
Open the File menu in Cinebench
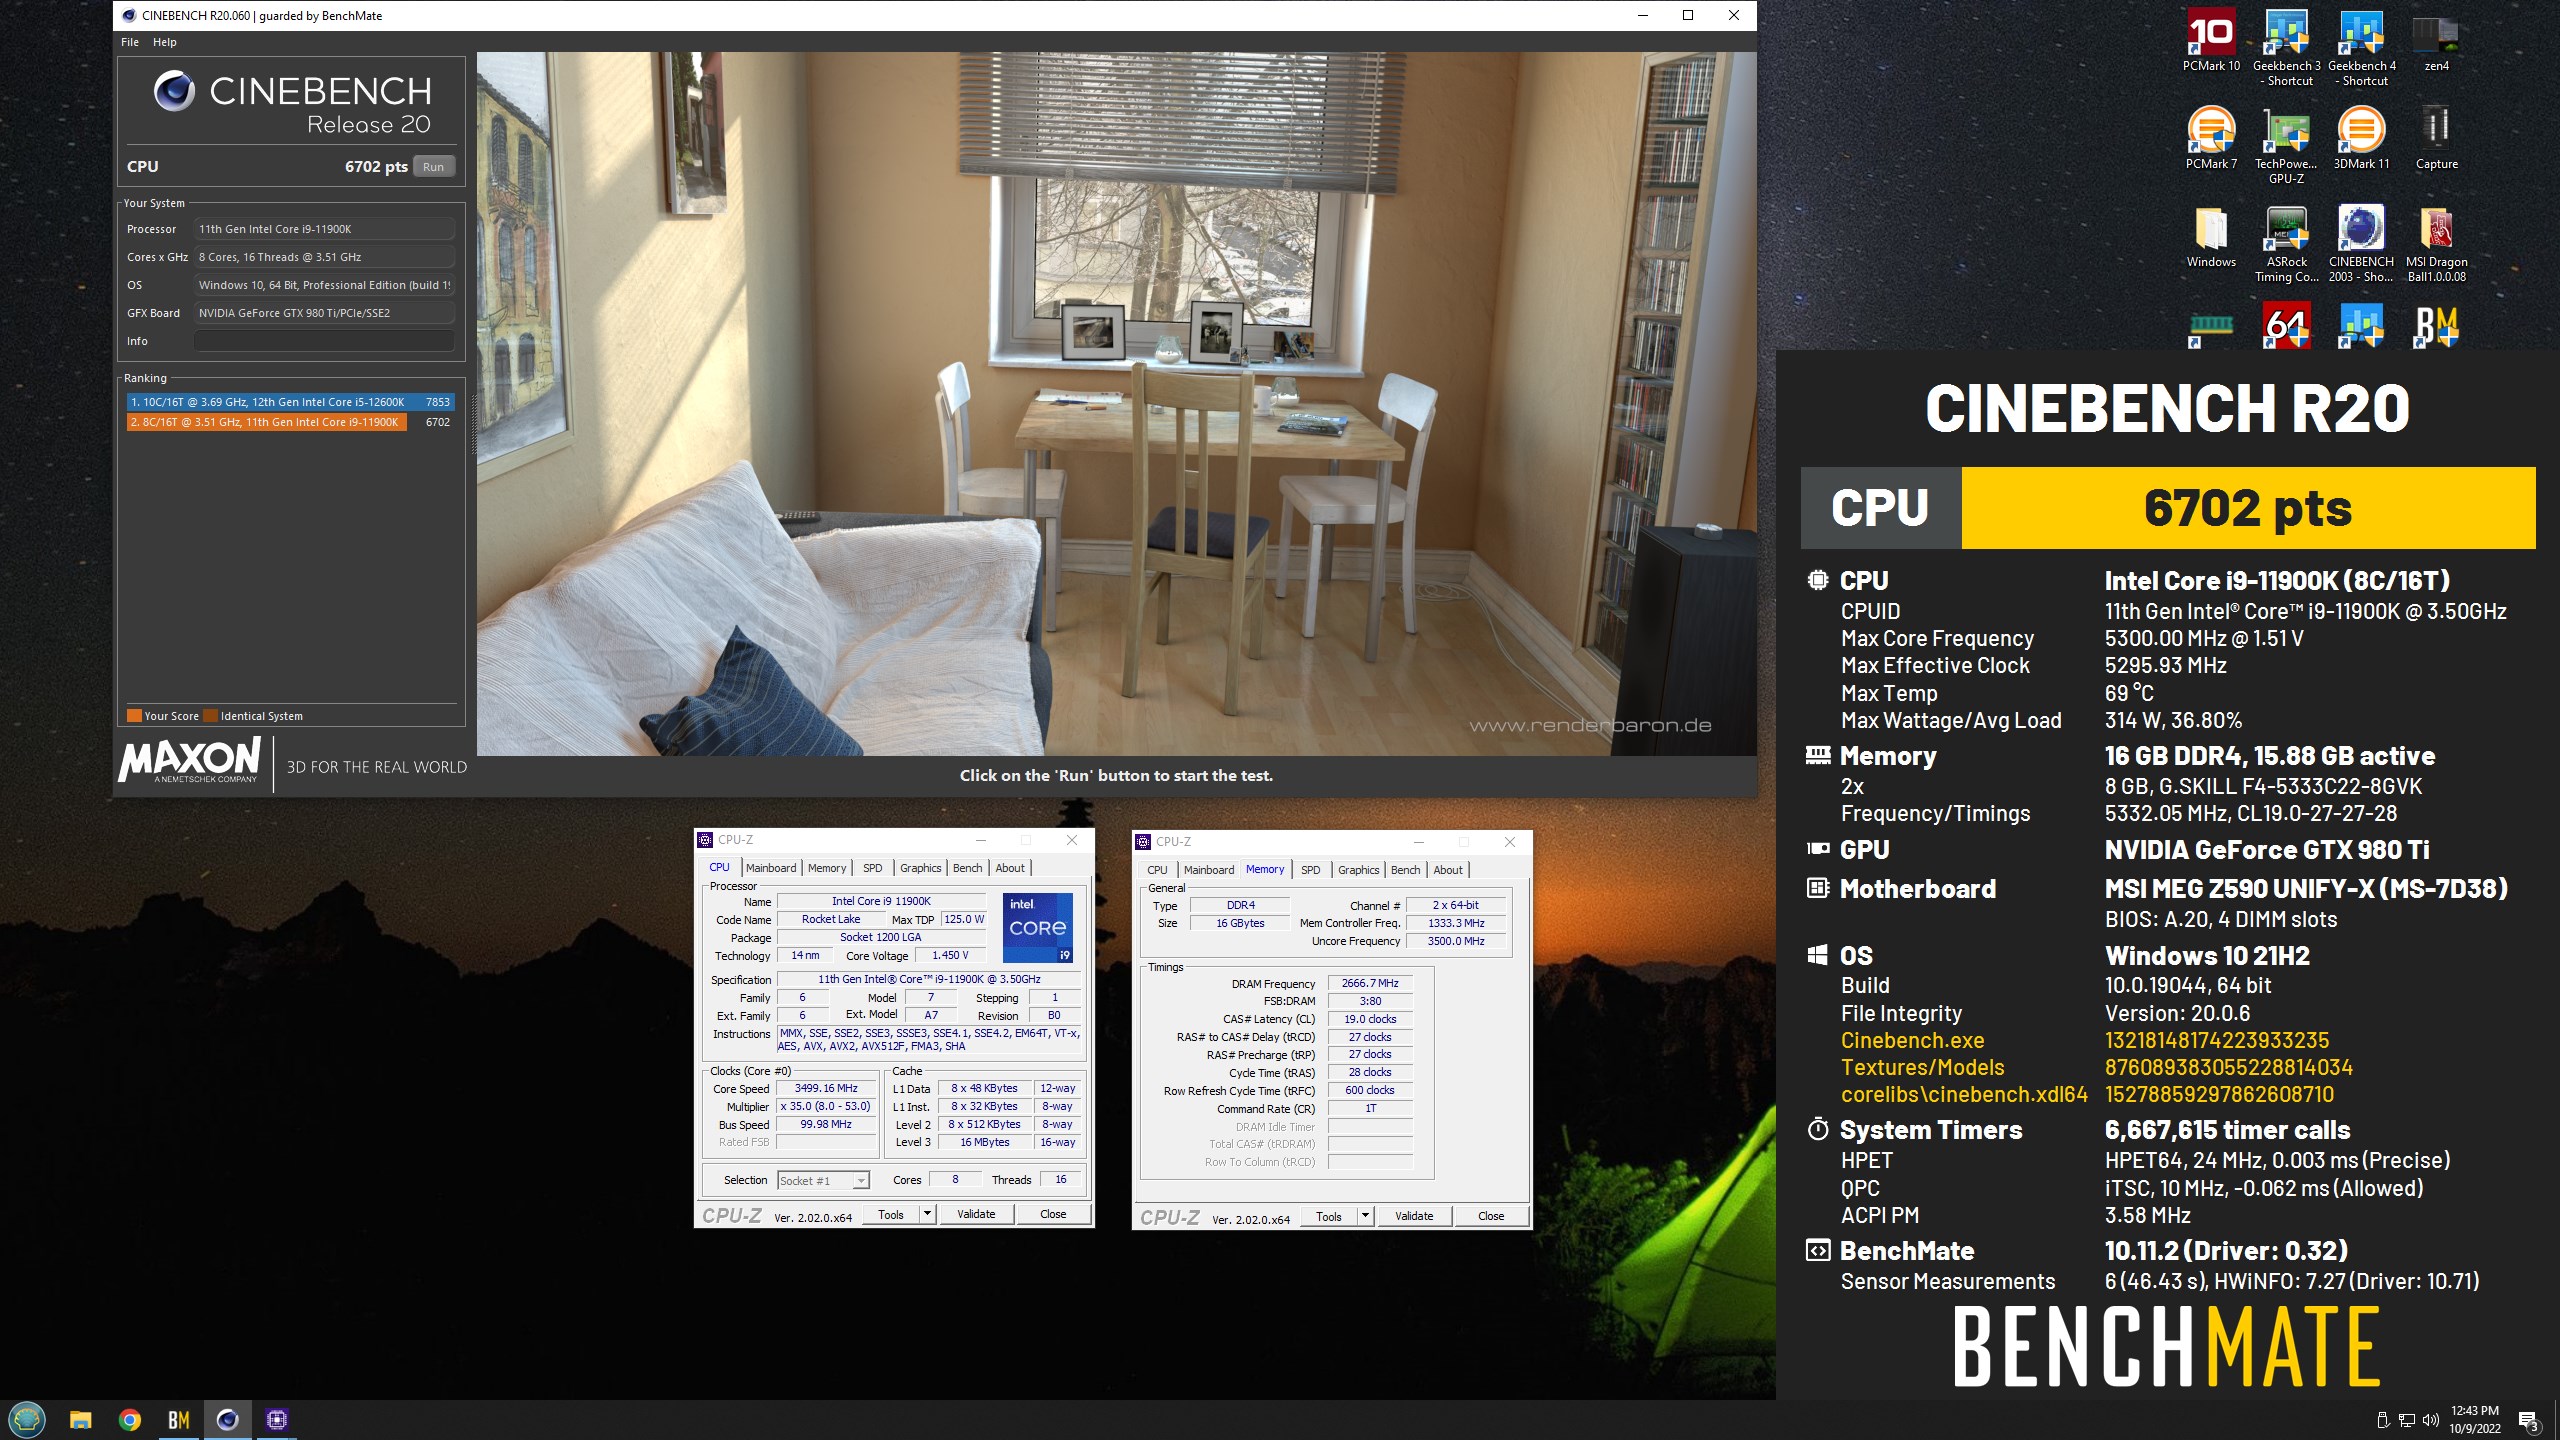130,42
